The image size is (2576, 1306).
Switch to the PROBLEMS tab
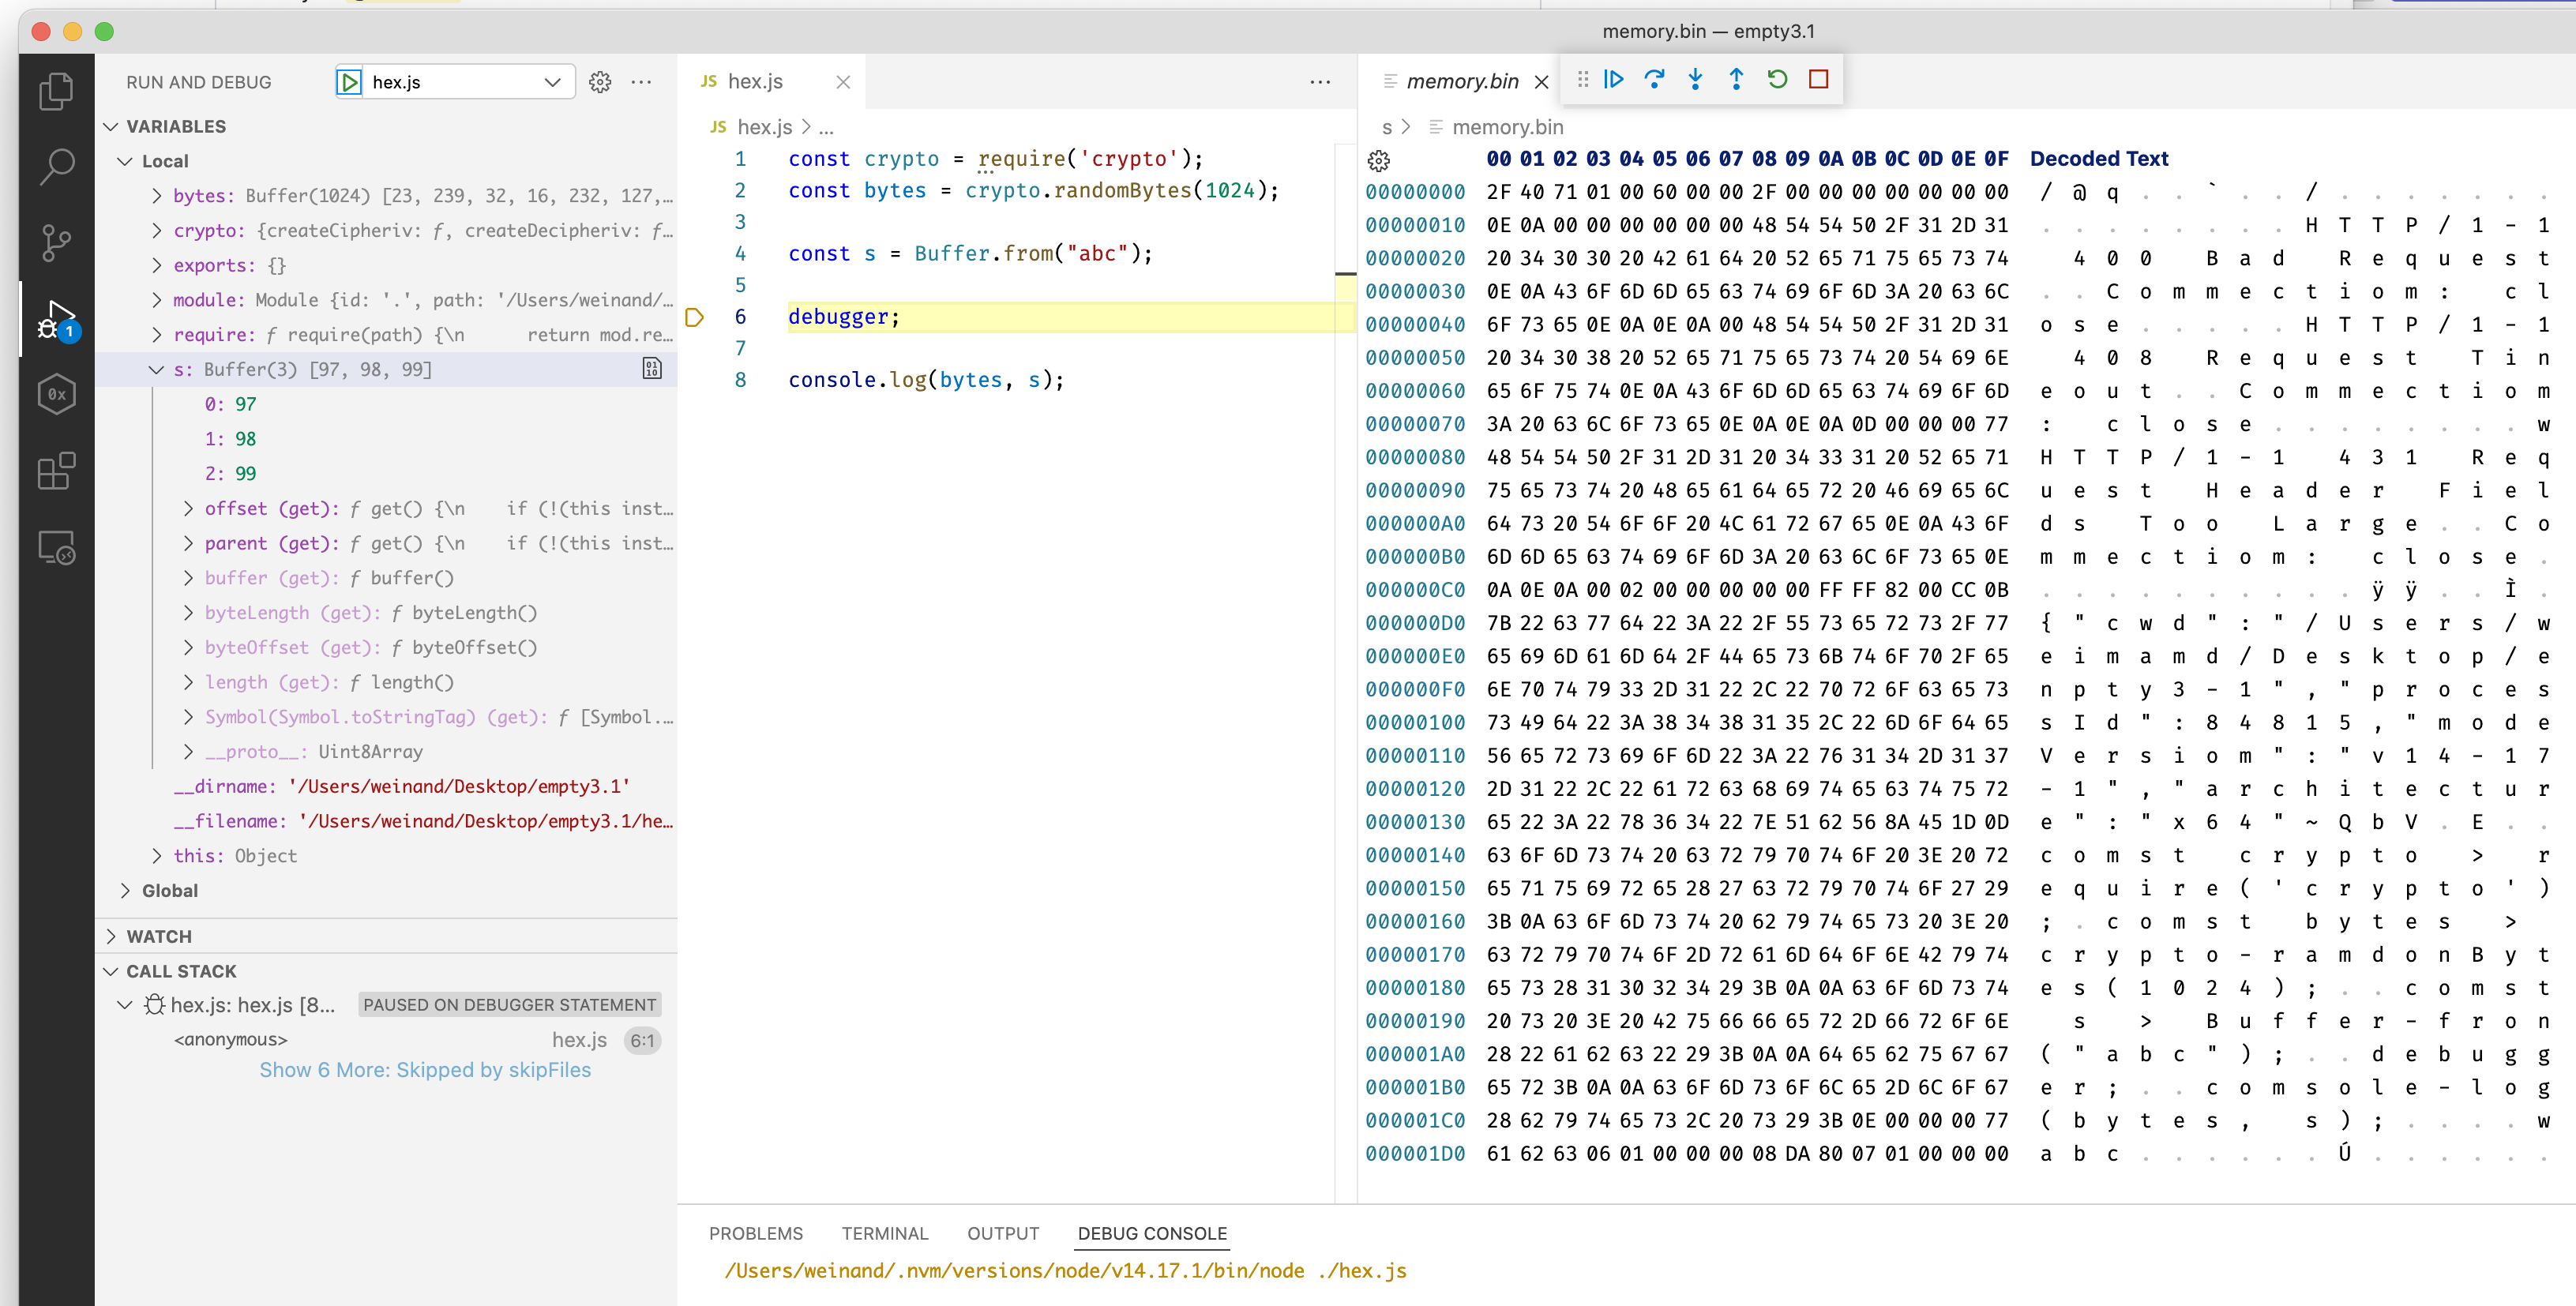[755, 1233]
